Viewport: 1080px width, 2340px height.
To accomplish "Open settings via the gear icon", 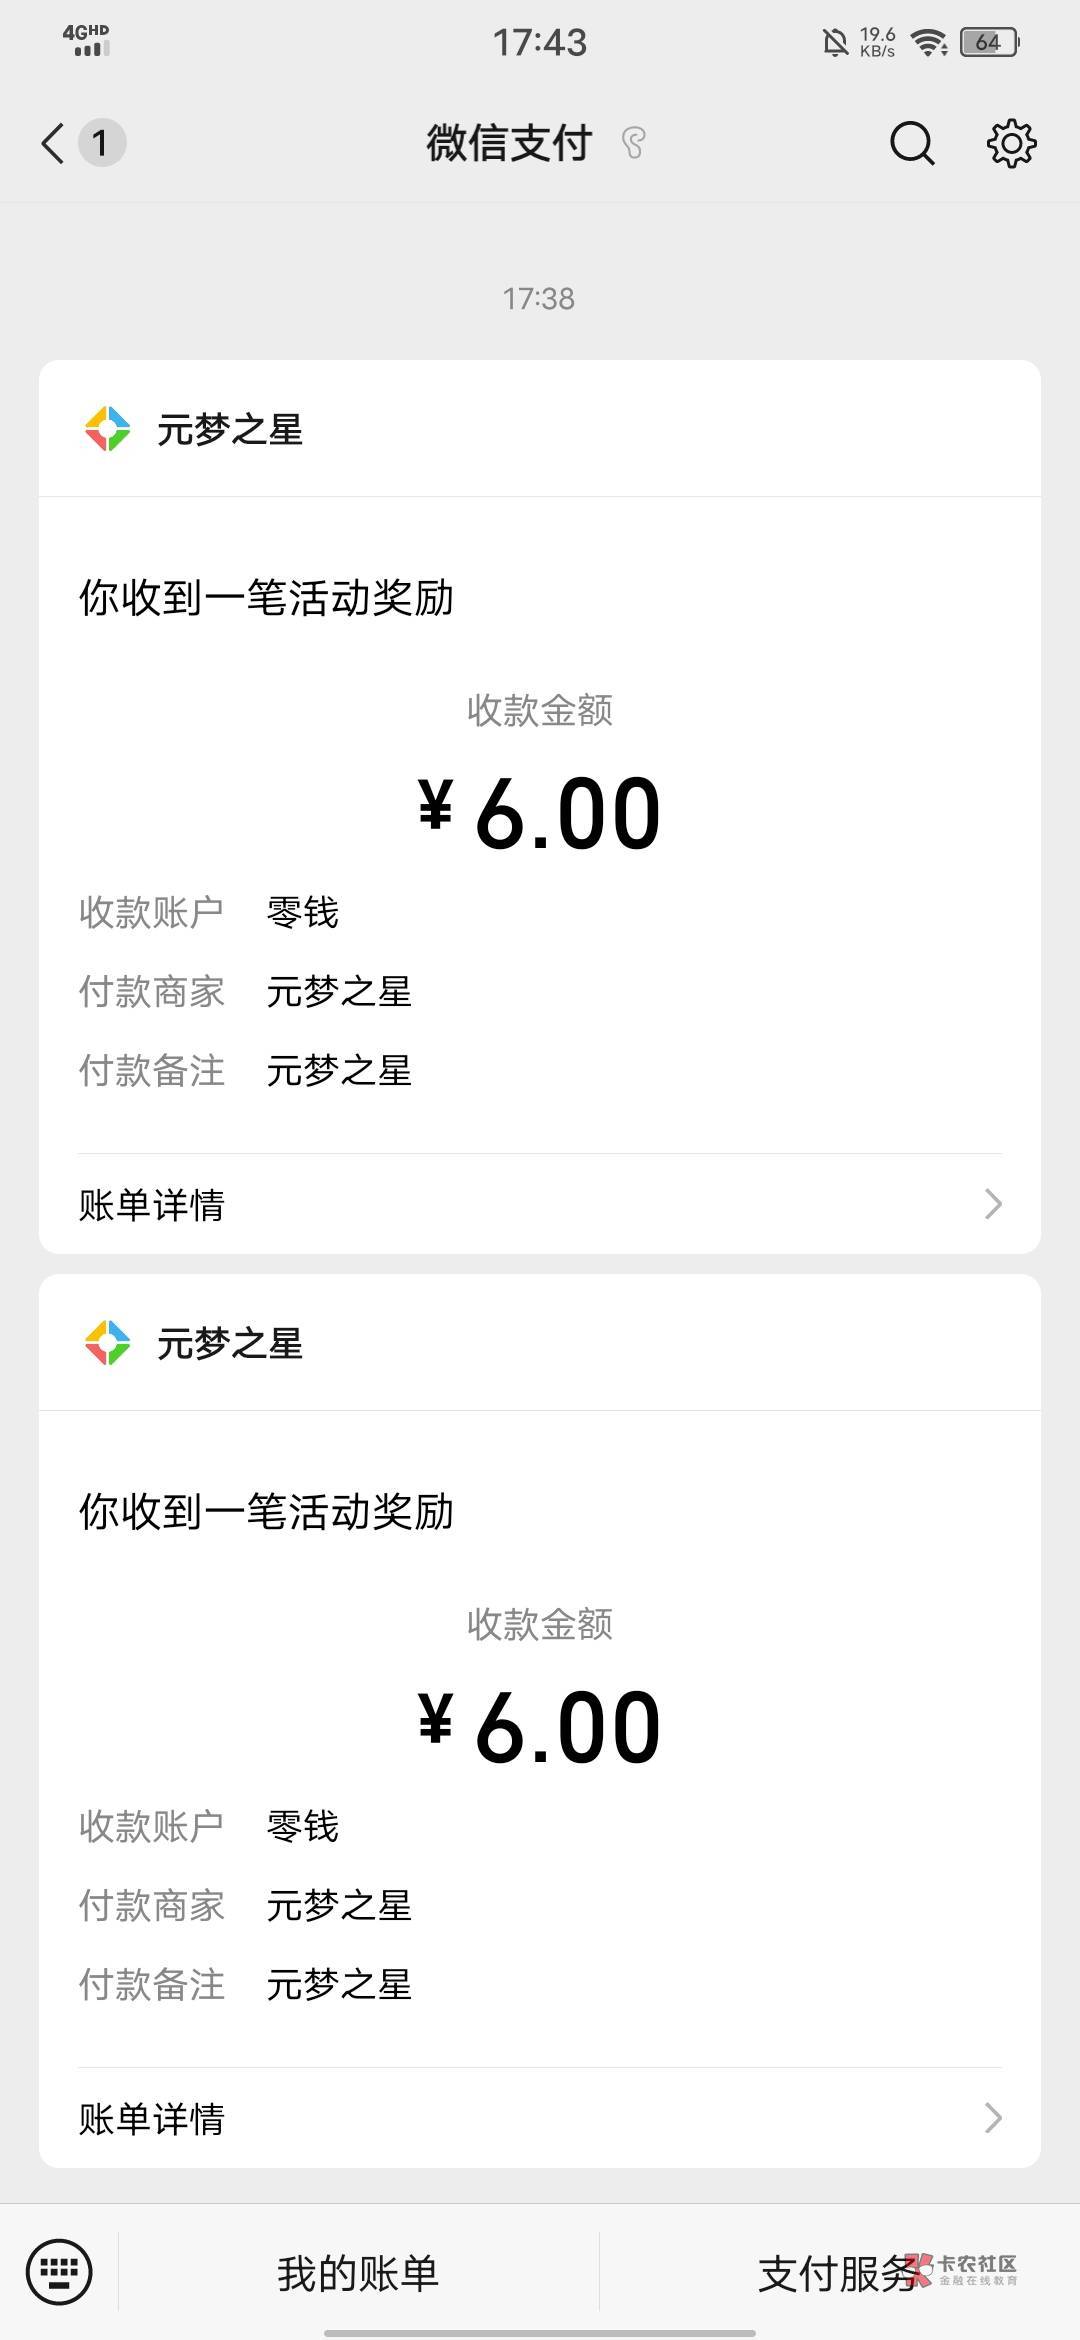I will pos(1011,143).
